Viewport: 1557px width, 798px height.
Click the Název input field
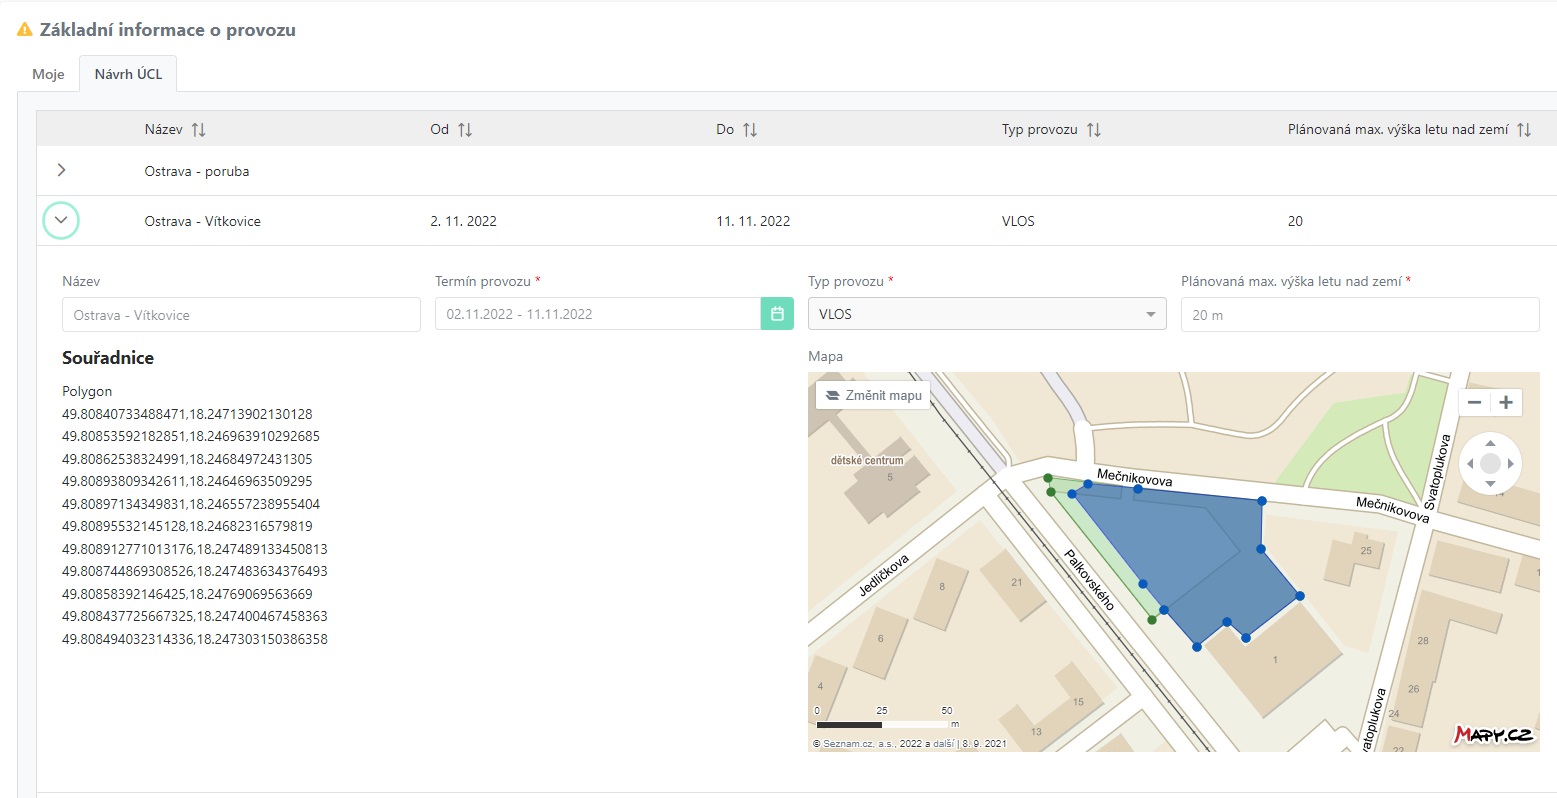coord(241,314)
